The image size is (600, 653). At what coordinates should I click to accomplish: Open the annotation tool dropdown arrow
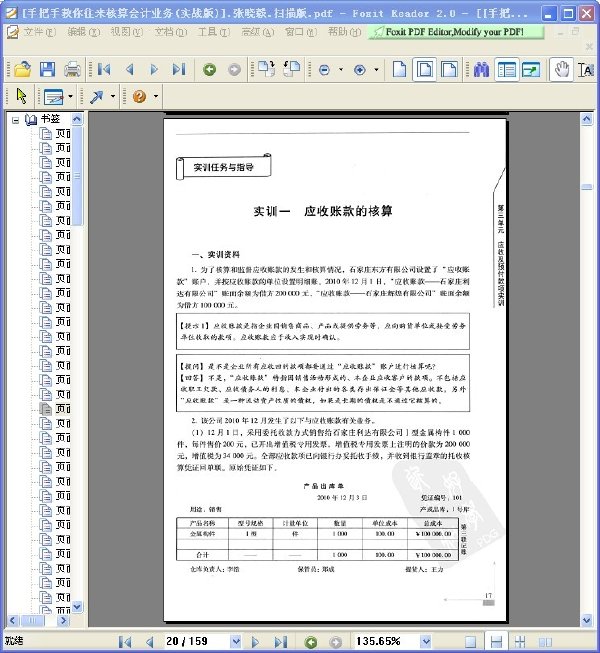coord(70,96)
